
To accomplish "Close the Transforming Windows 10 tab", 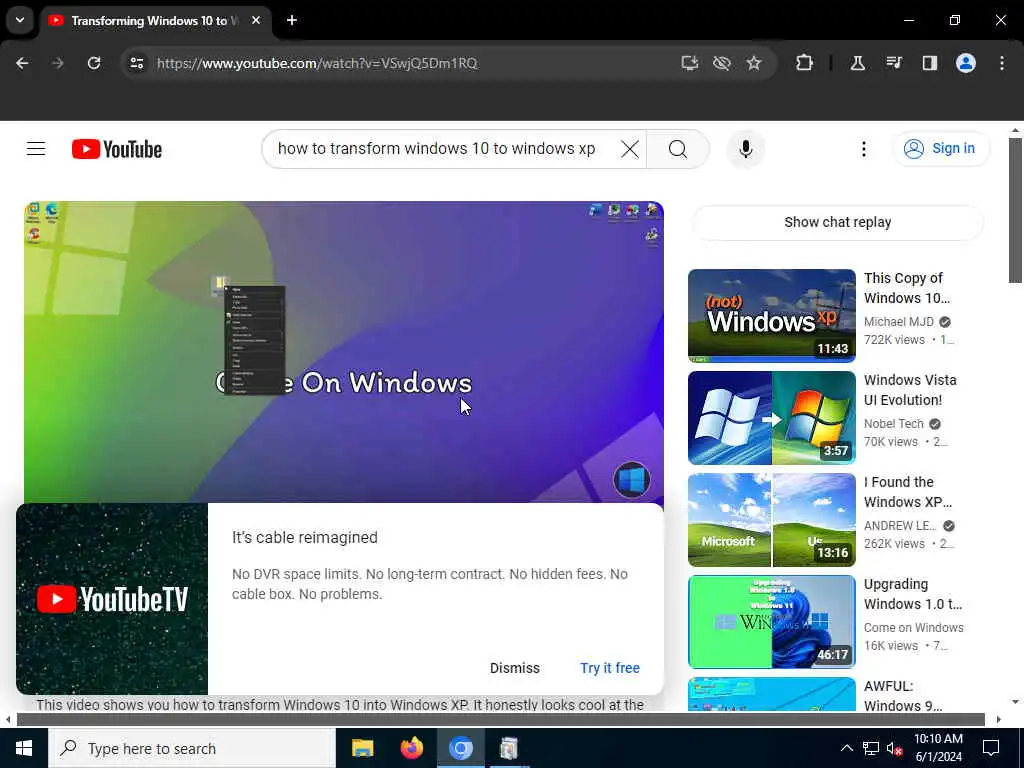I will coord(256,20).
